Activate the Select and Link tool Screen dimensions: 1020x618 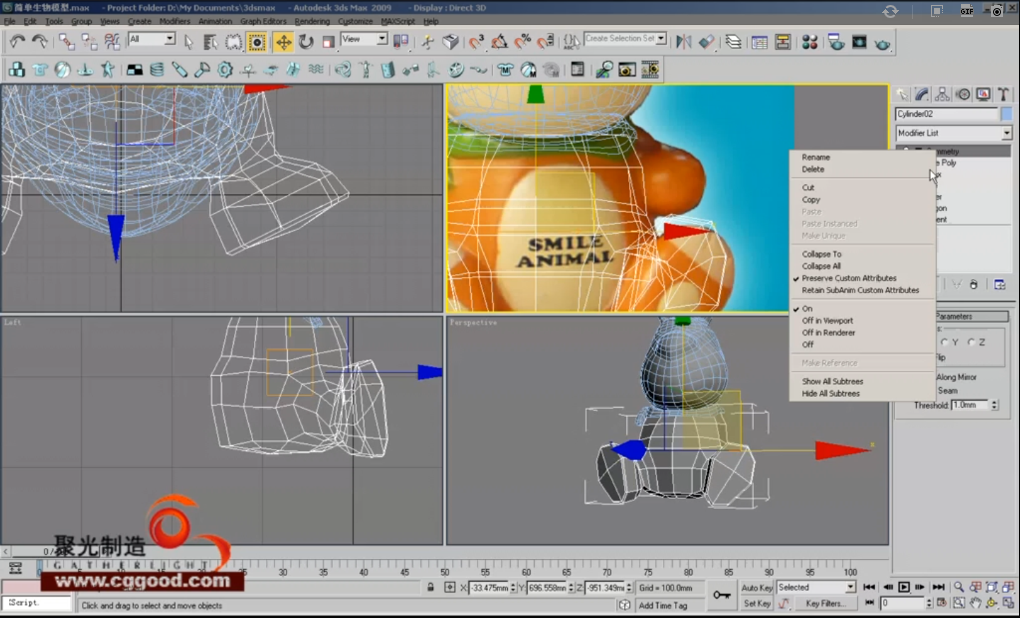[x=66, y=42]
